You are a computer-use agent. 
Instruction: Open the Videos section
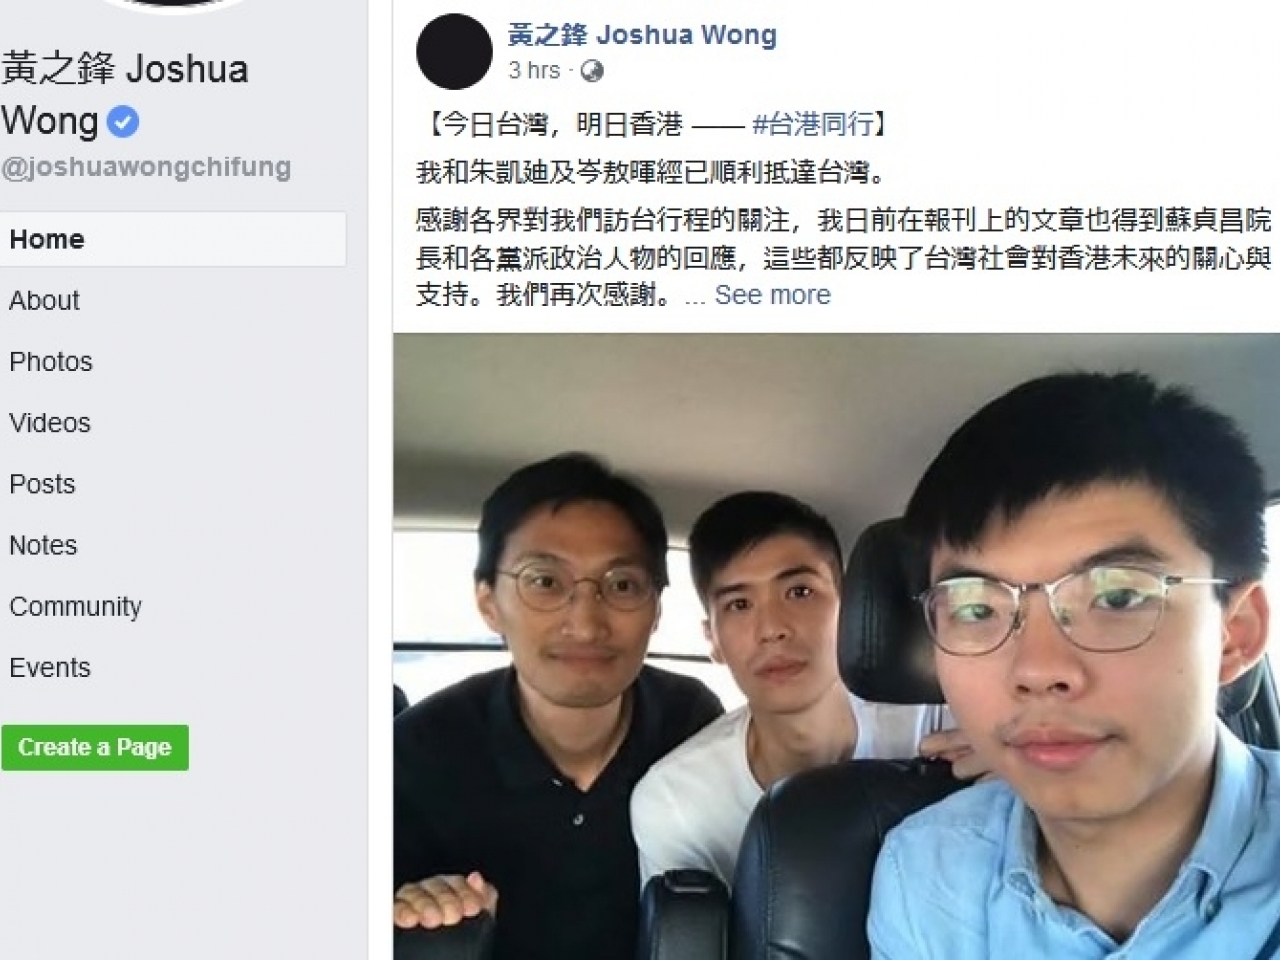pyautogui.click(x=50, y=422)
